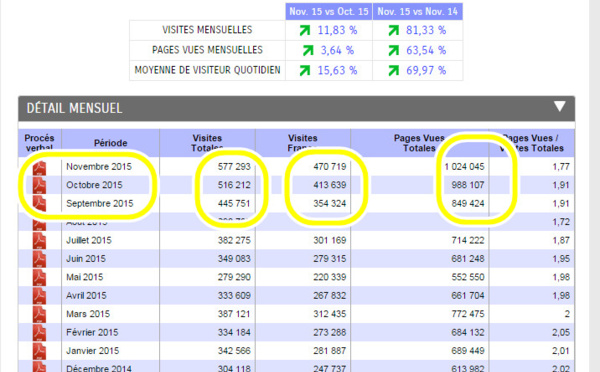Click the Janvier 2015 period cell
Viewport: 600px width, 372px height.
tap(93, 351)
